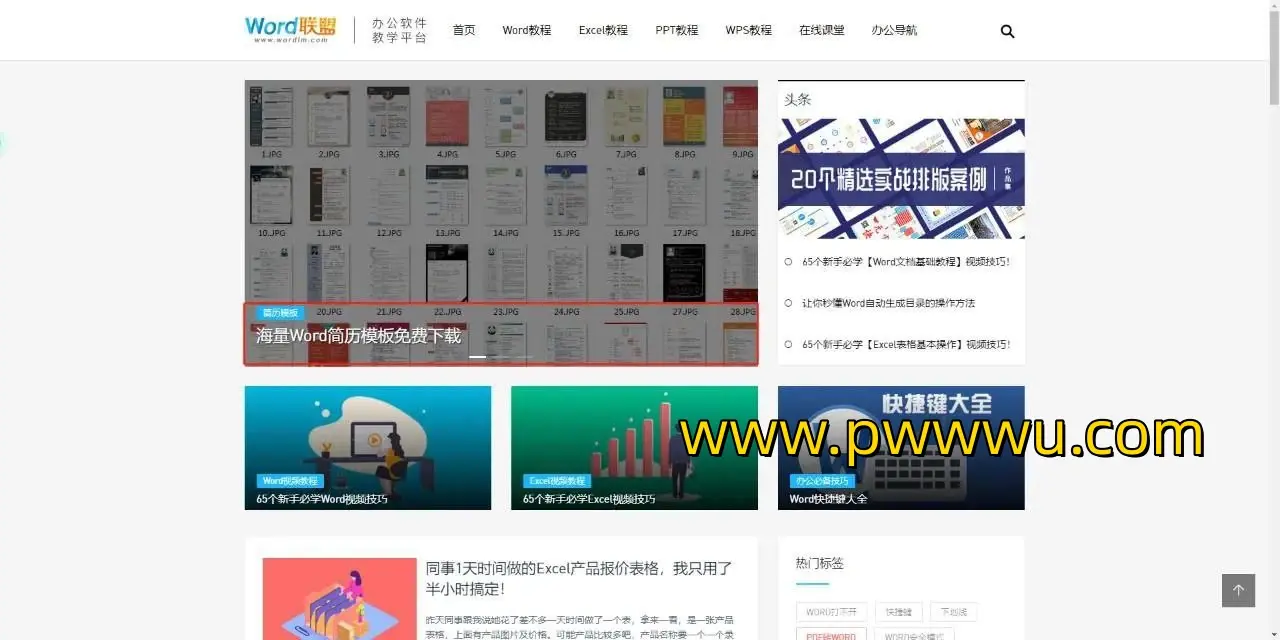This screenshot has width=1280, height=640.
Task: Open 办公导航 in the top menu
Action: (894, 30)
